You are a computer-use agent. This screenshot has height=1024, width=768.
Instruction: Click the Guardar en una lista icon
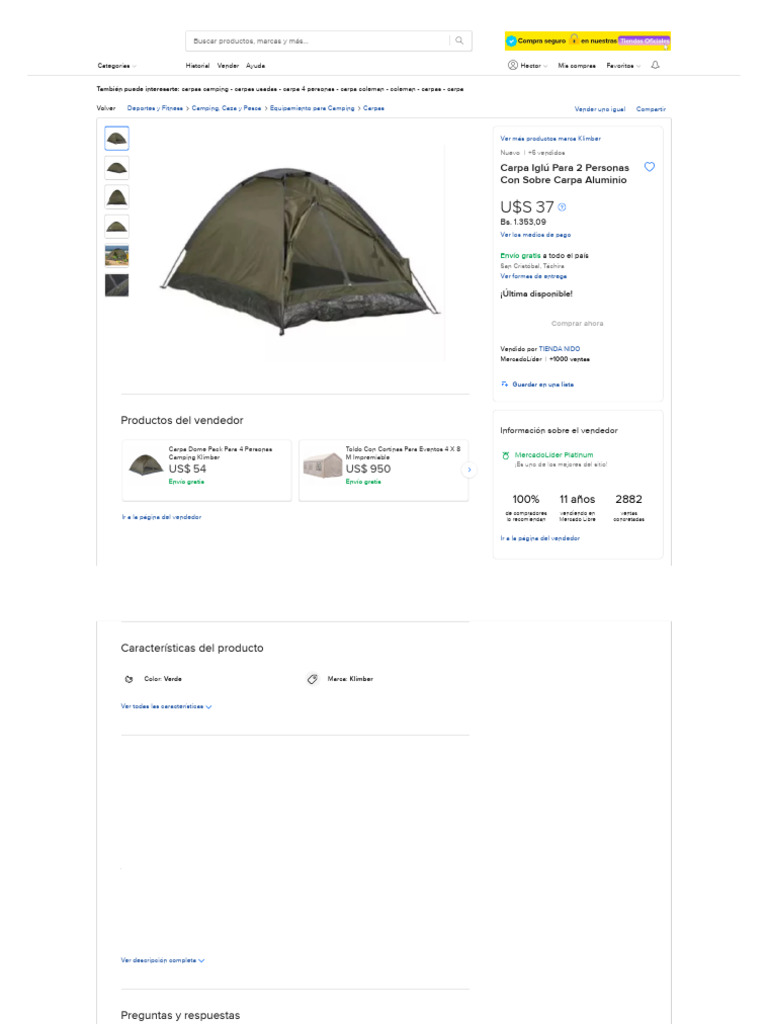click(505, 384)
